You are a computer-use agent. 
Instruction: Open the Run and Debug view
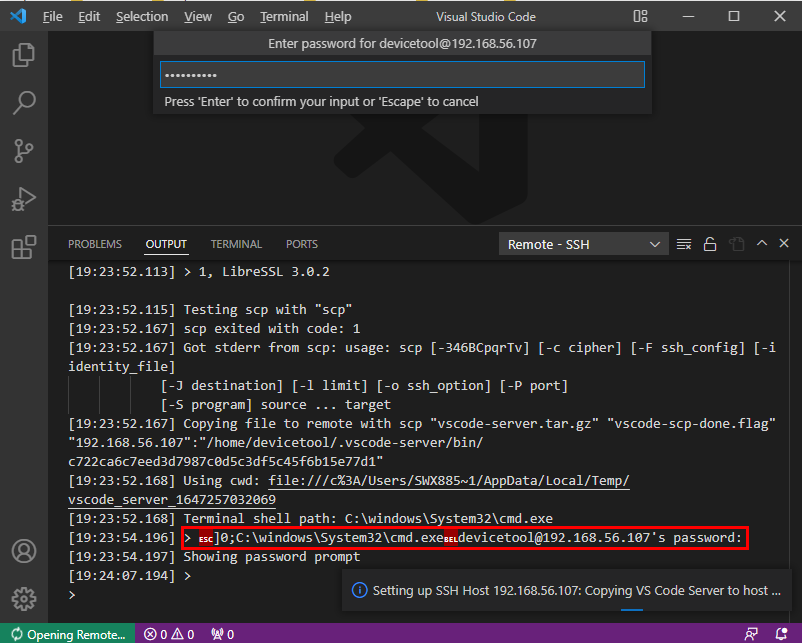click(24, 199)
